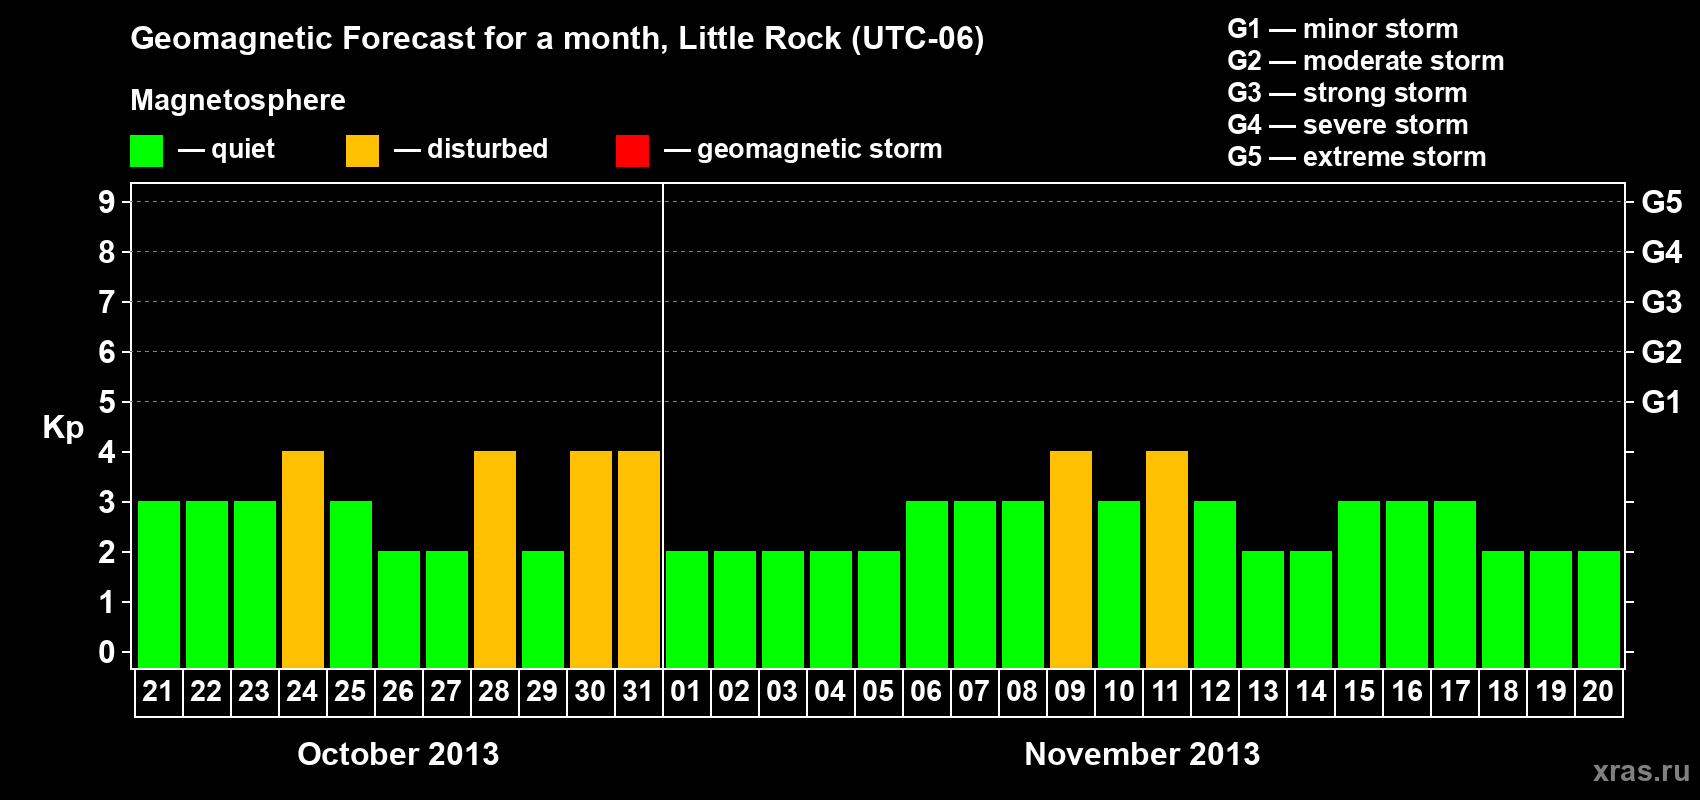This screenshot has height=800, width=1700.
Task: Click the Kp axis value 9
Action: pyautogui.click(x=107, y=202)
